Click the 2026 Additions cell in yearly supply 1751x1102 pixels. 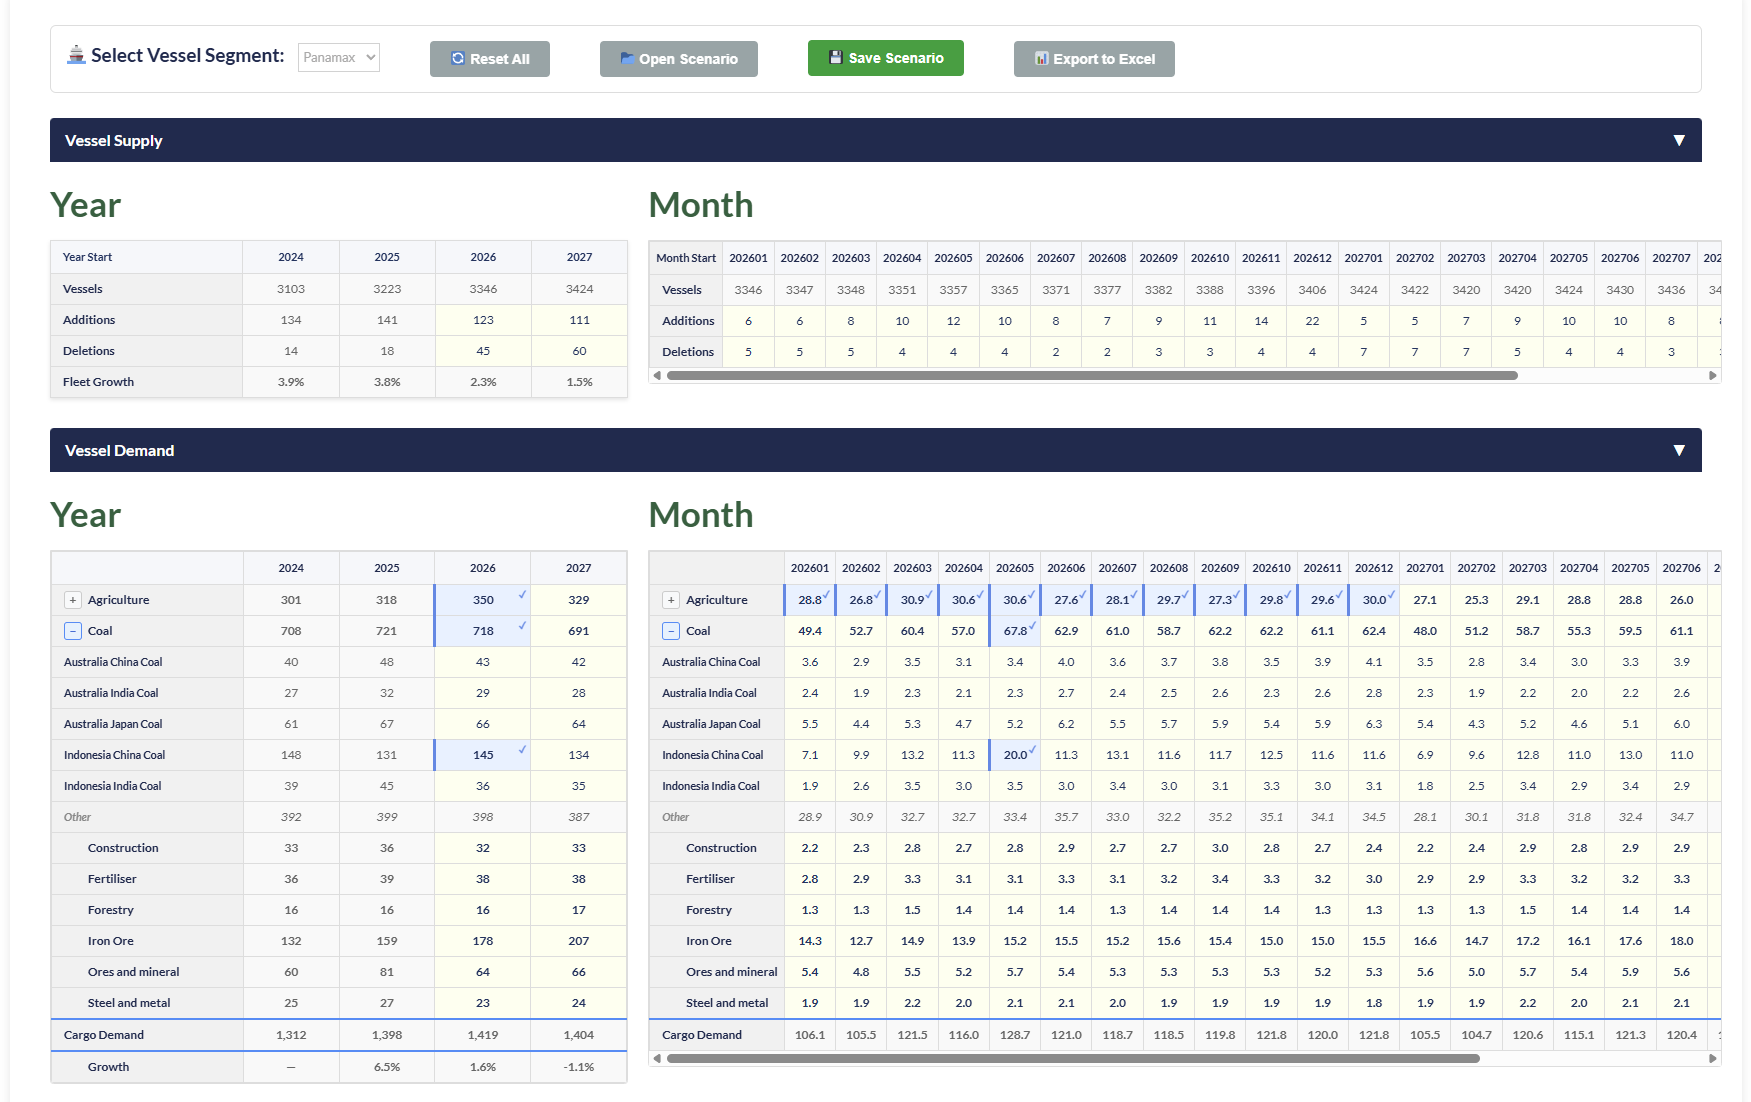point(483,320)
